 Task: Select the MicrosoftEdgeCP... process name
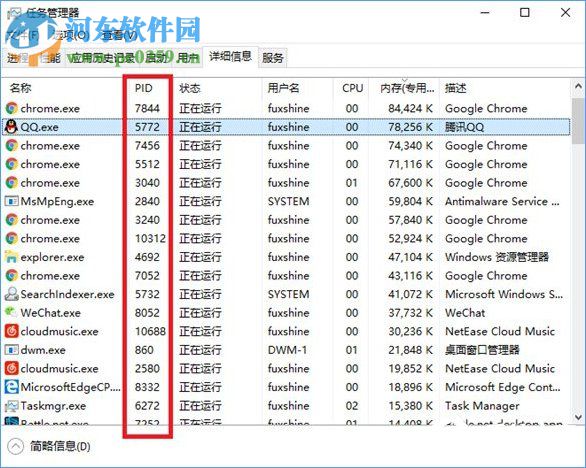71,387
